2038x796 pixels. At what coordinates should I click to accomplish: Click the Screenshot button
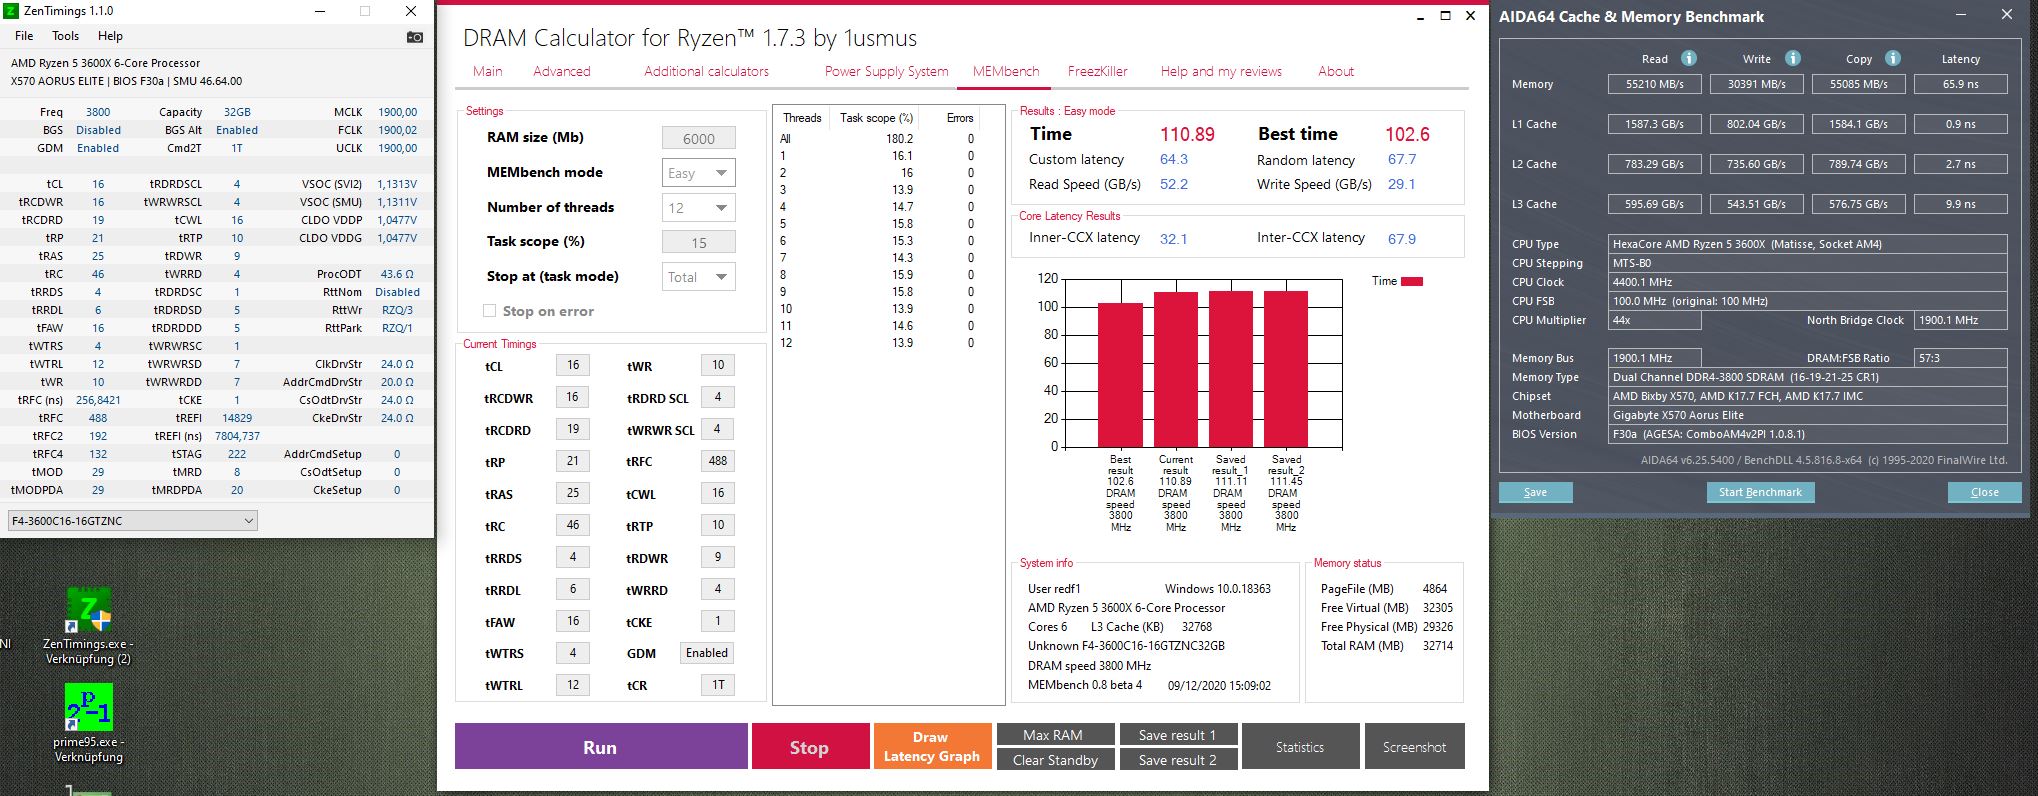(x=1414, y=746)
